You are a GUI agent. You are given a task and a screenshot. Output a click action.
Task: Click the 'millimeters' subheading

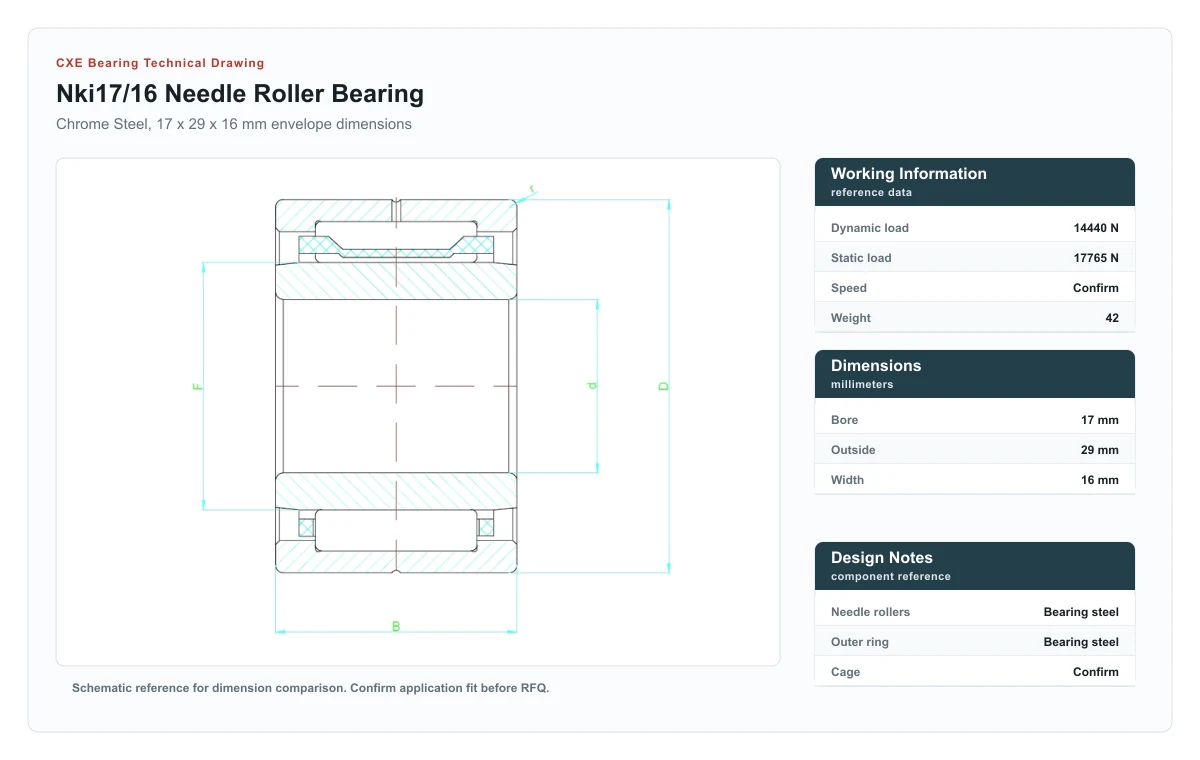862,384
